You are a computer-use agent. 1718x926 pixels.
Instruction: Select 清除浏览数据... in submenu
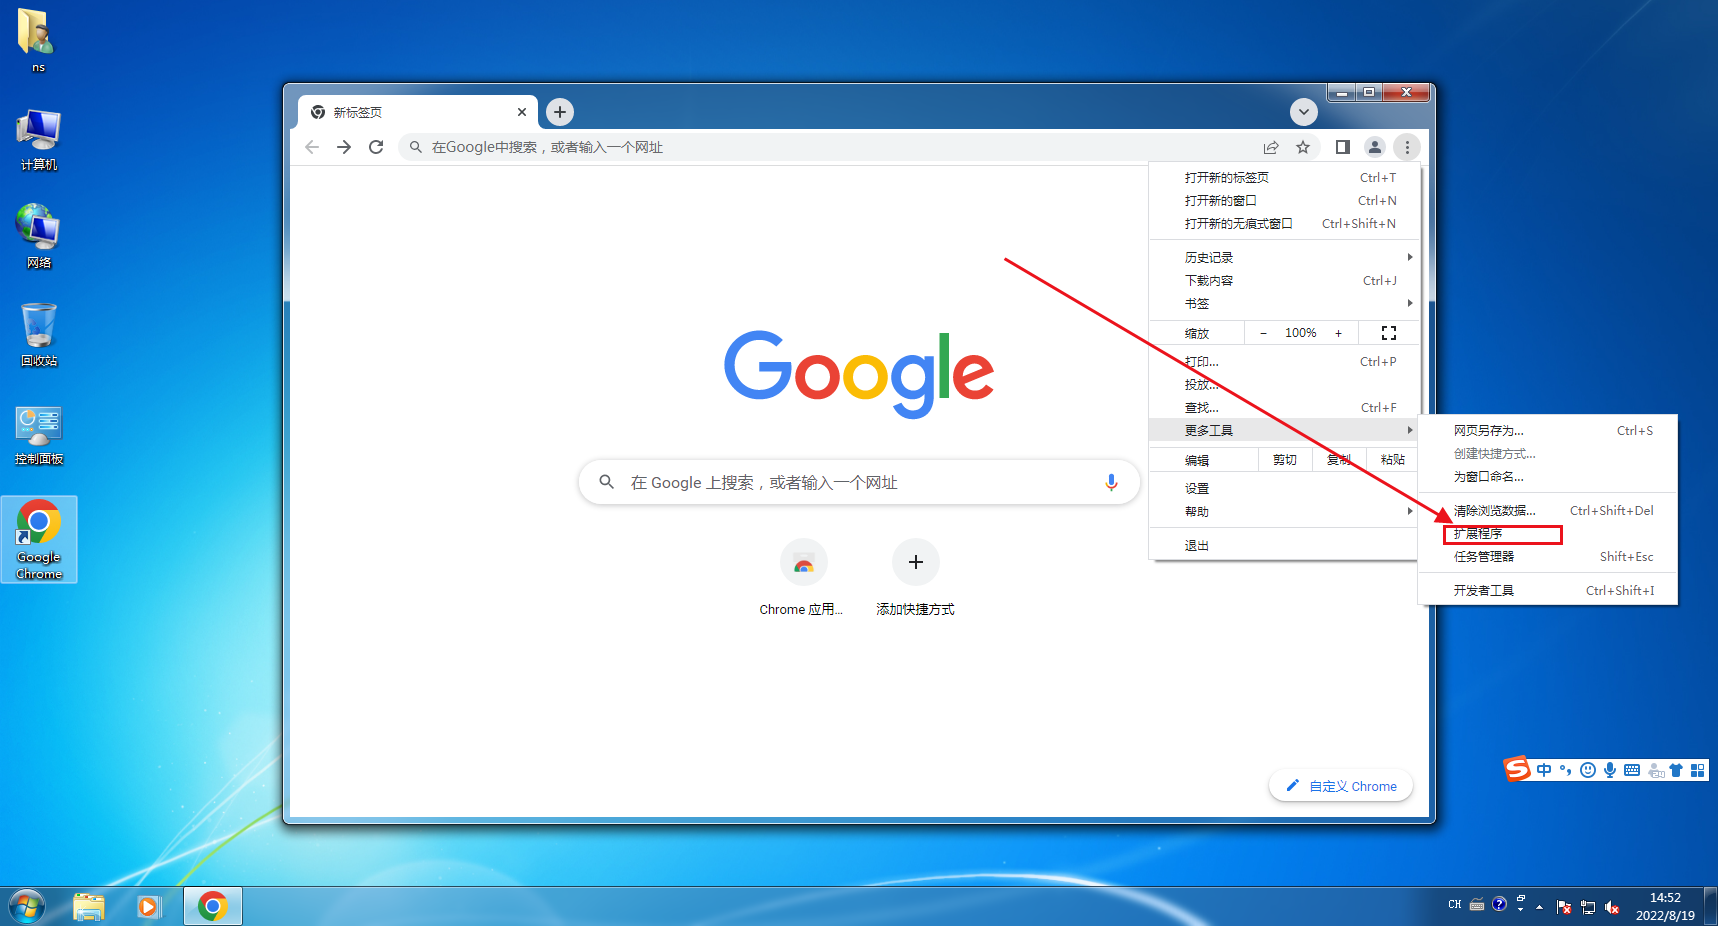click(1548, 510)
